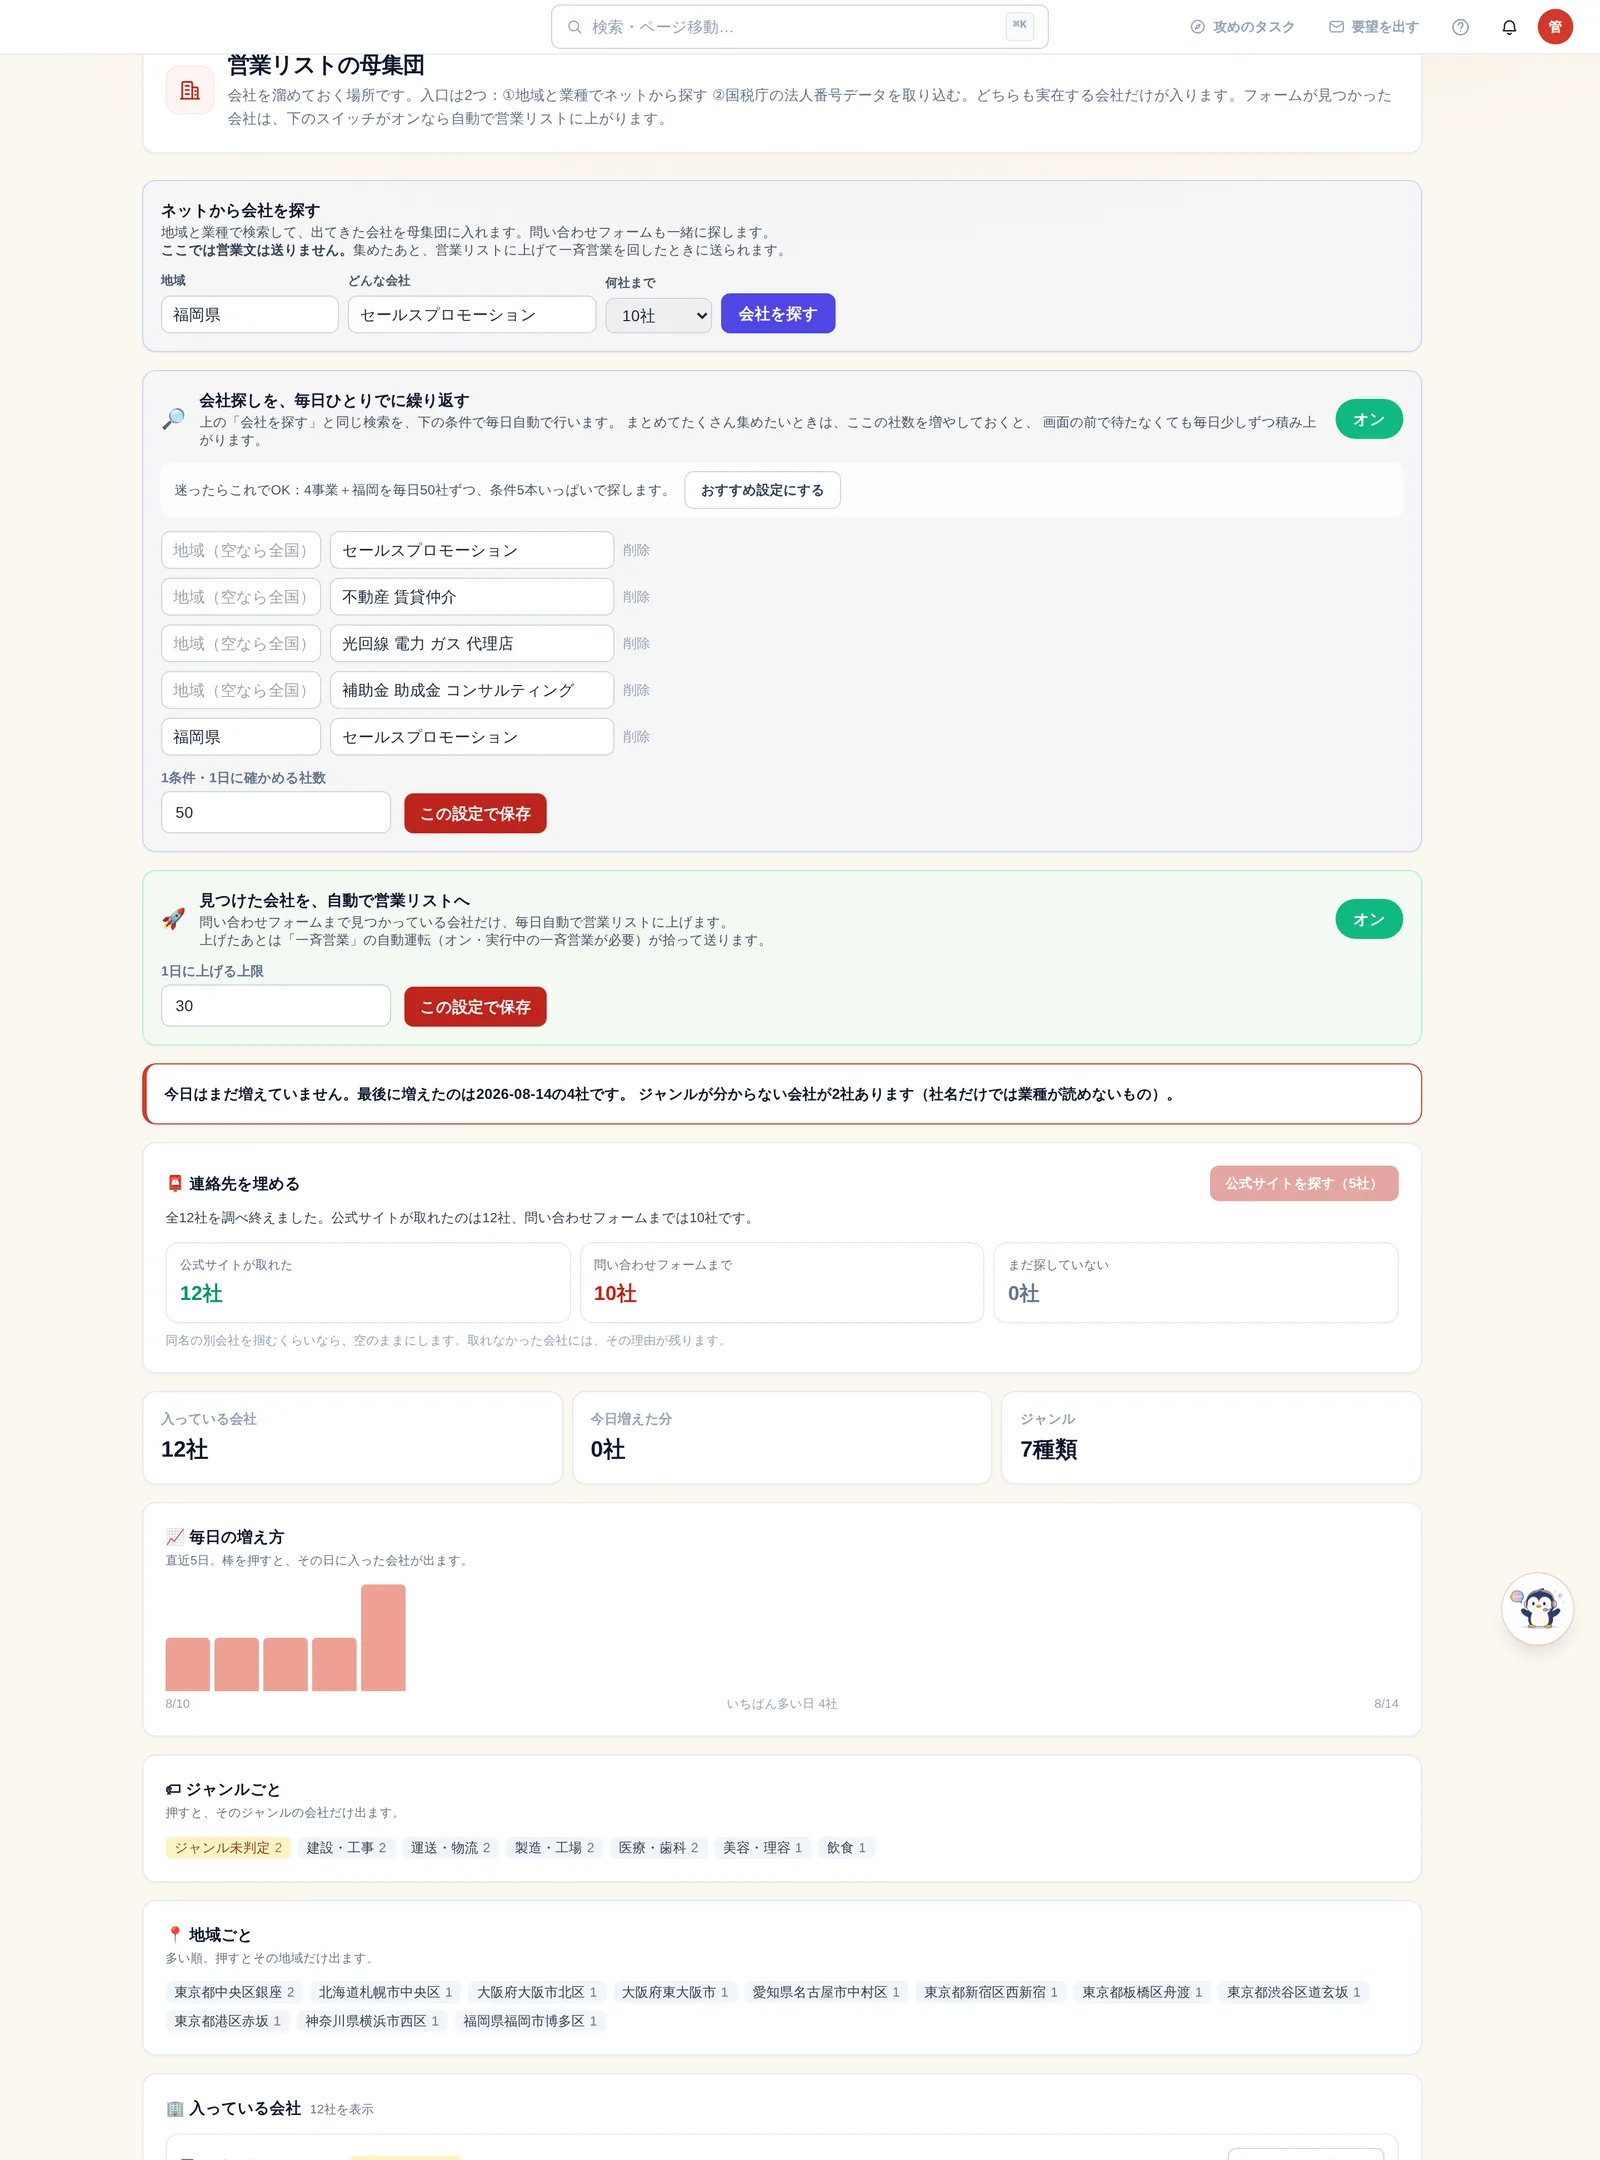Open notifications bell icon
Screen dimensions: 1600x2160
click(x=1509, y=27)
